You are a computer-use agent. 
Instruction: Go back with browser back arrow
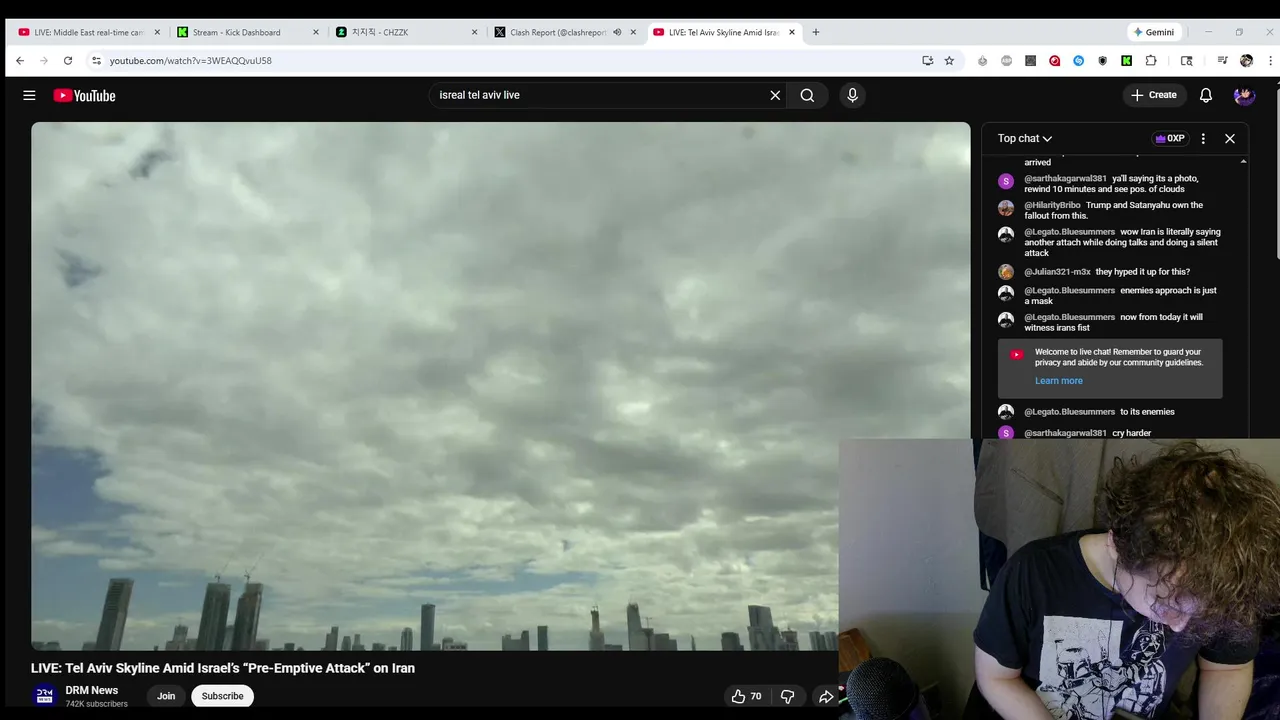pyautogui.click(x=20, y=60)
